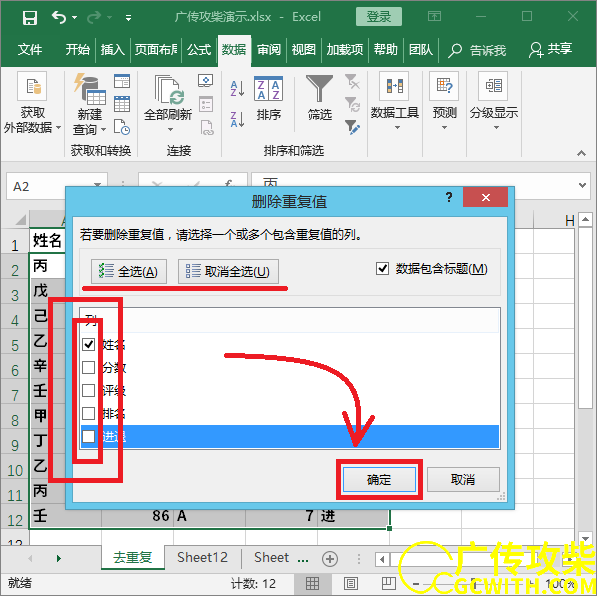Click the connection Properties icon

(206, 104)
